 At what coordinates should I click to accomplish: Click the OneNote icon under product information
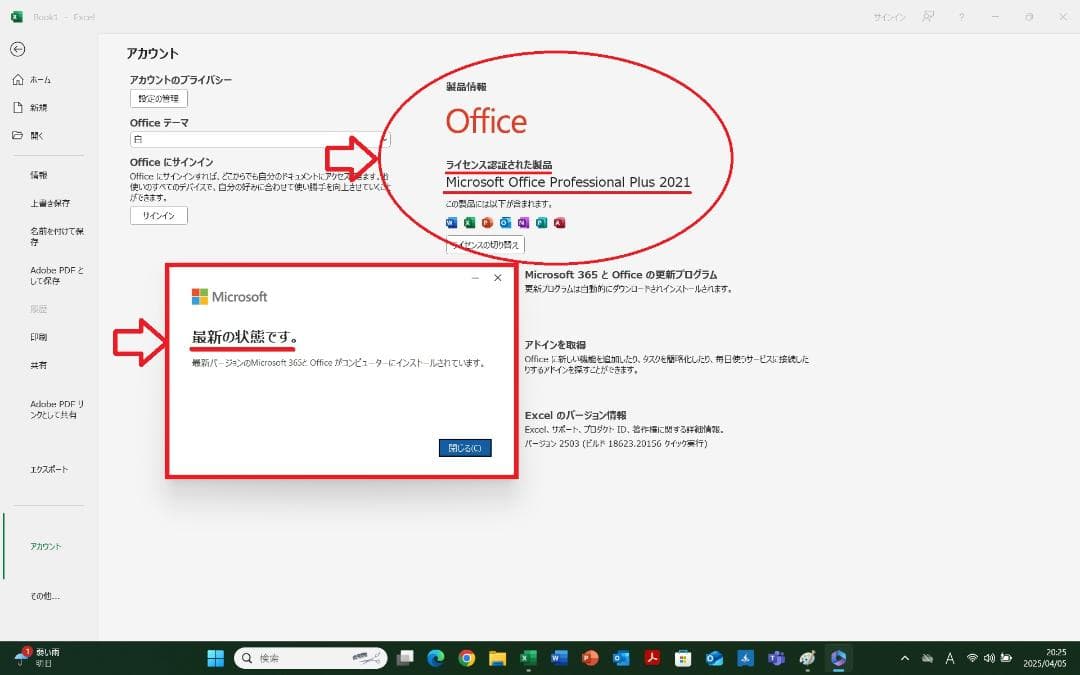pyautogui.click(x=523, y=222)
